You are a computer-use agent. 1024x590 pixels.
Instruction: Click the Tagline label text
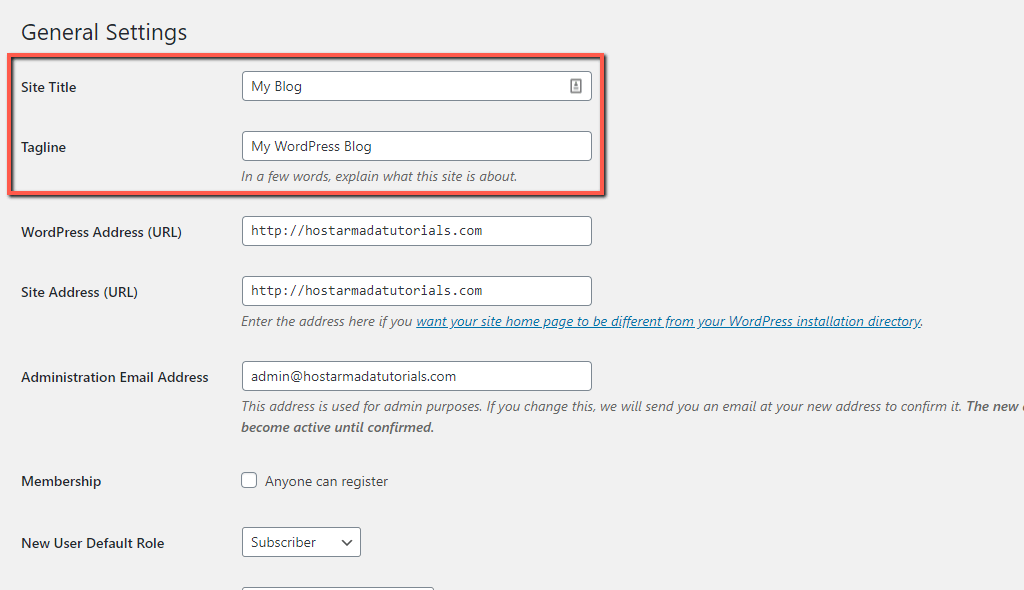(x=43, y=147)
